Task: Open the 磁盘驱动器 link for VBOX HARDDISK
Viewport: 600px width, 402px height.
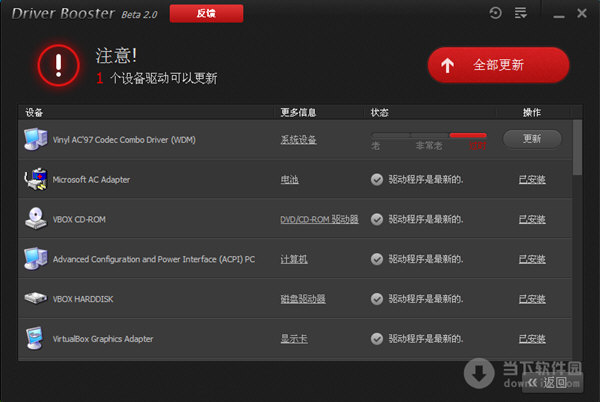Action: (303, 299)
